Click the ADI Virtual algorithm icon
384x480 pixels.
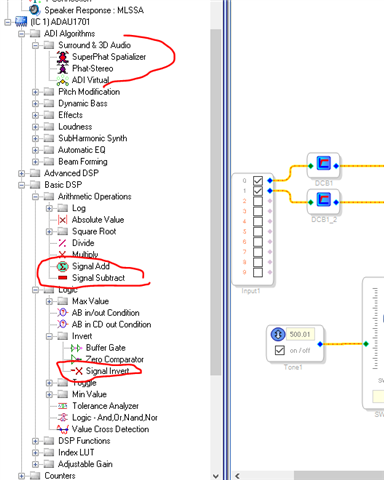[62, 80]
